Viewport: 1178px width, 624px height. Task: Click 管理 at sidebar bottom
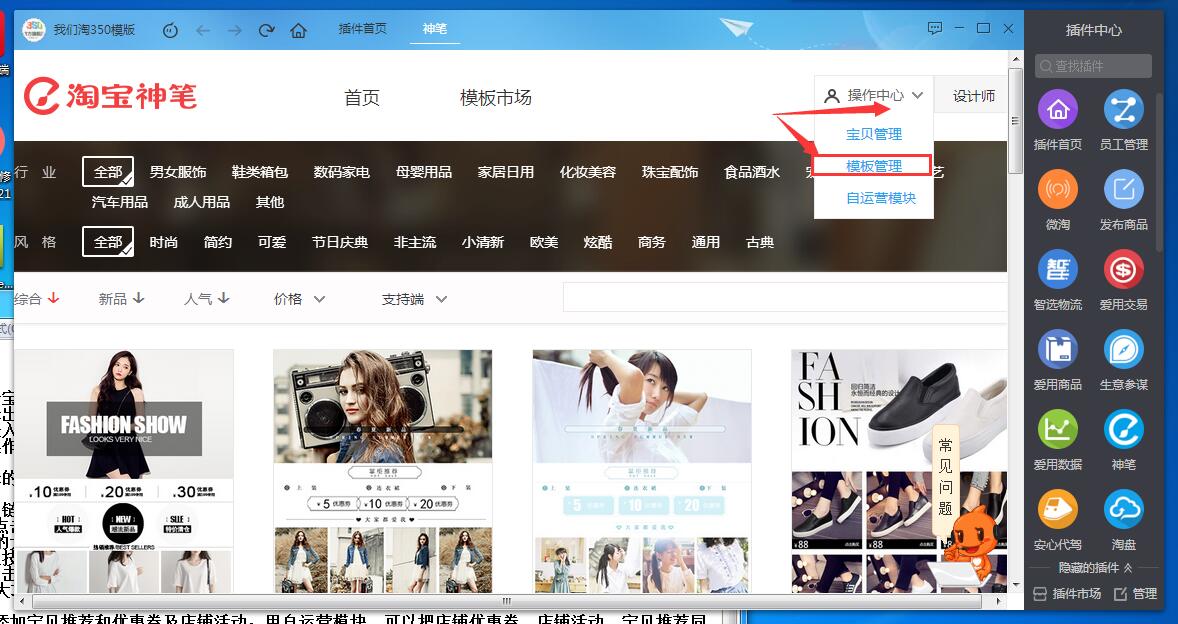tap(1135, 593)
